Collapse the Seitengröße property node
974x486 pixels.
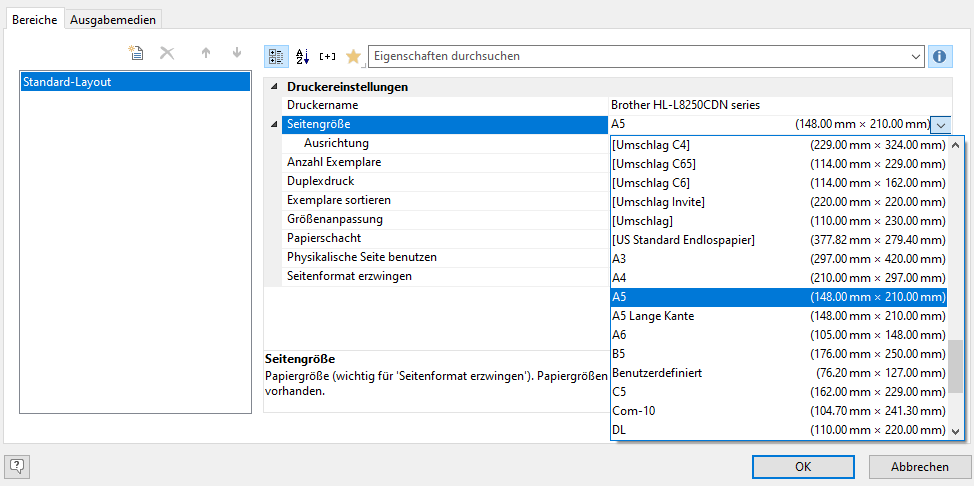coord(274,124)
